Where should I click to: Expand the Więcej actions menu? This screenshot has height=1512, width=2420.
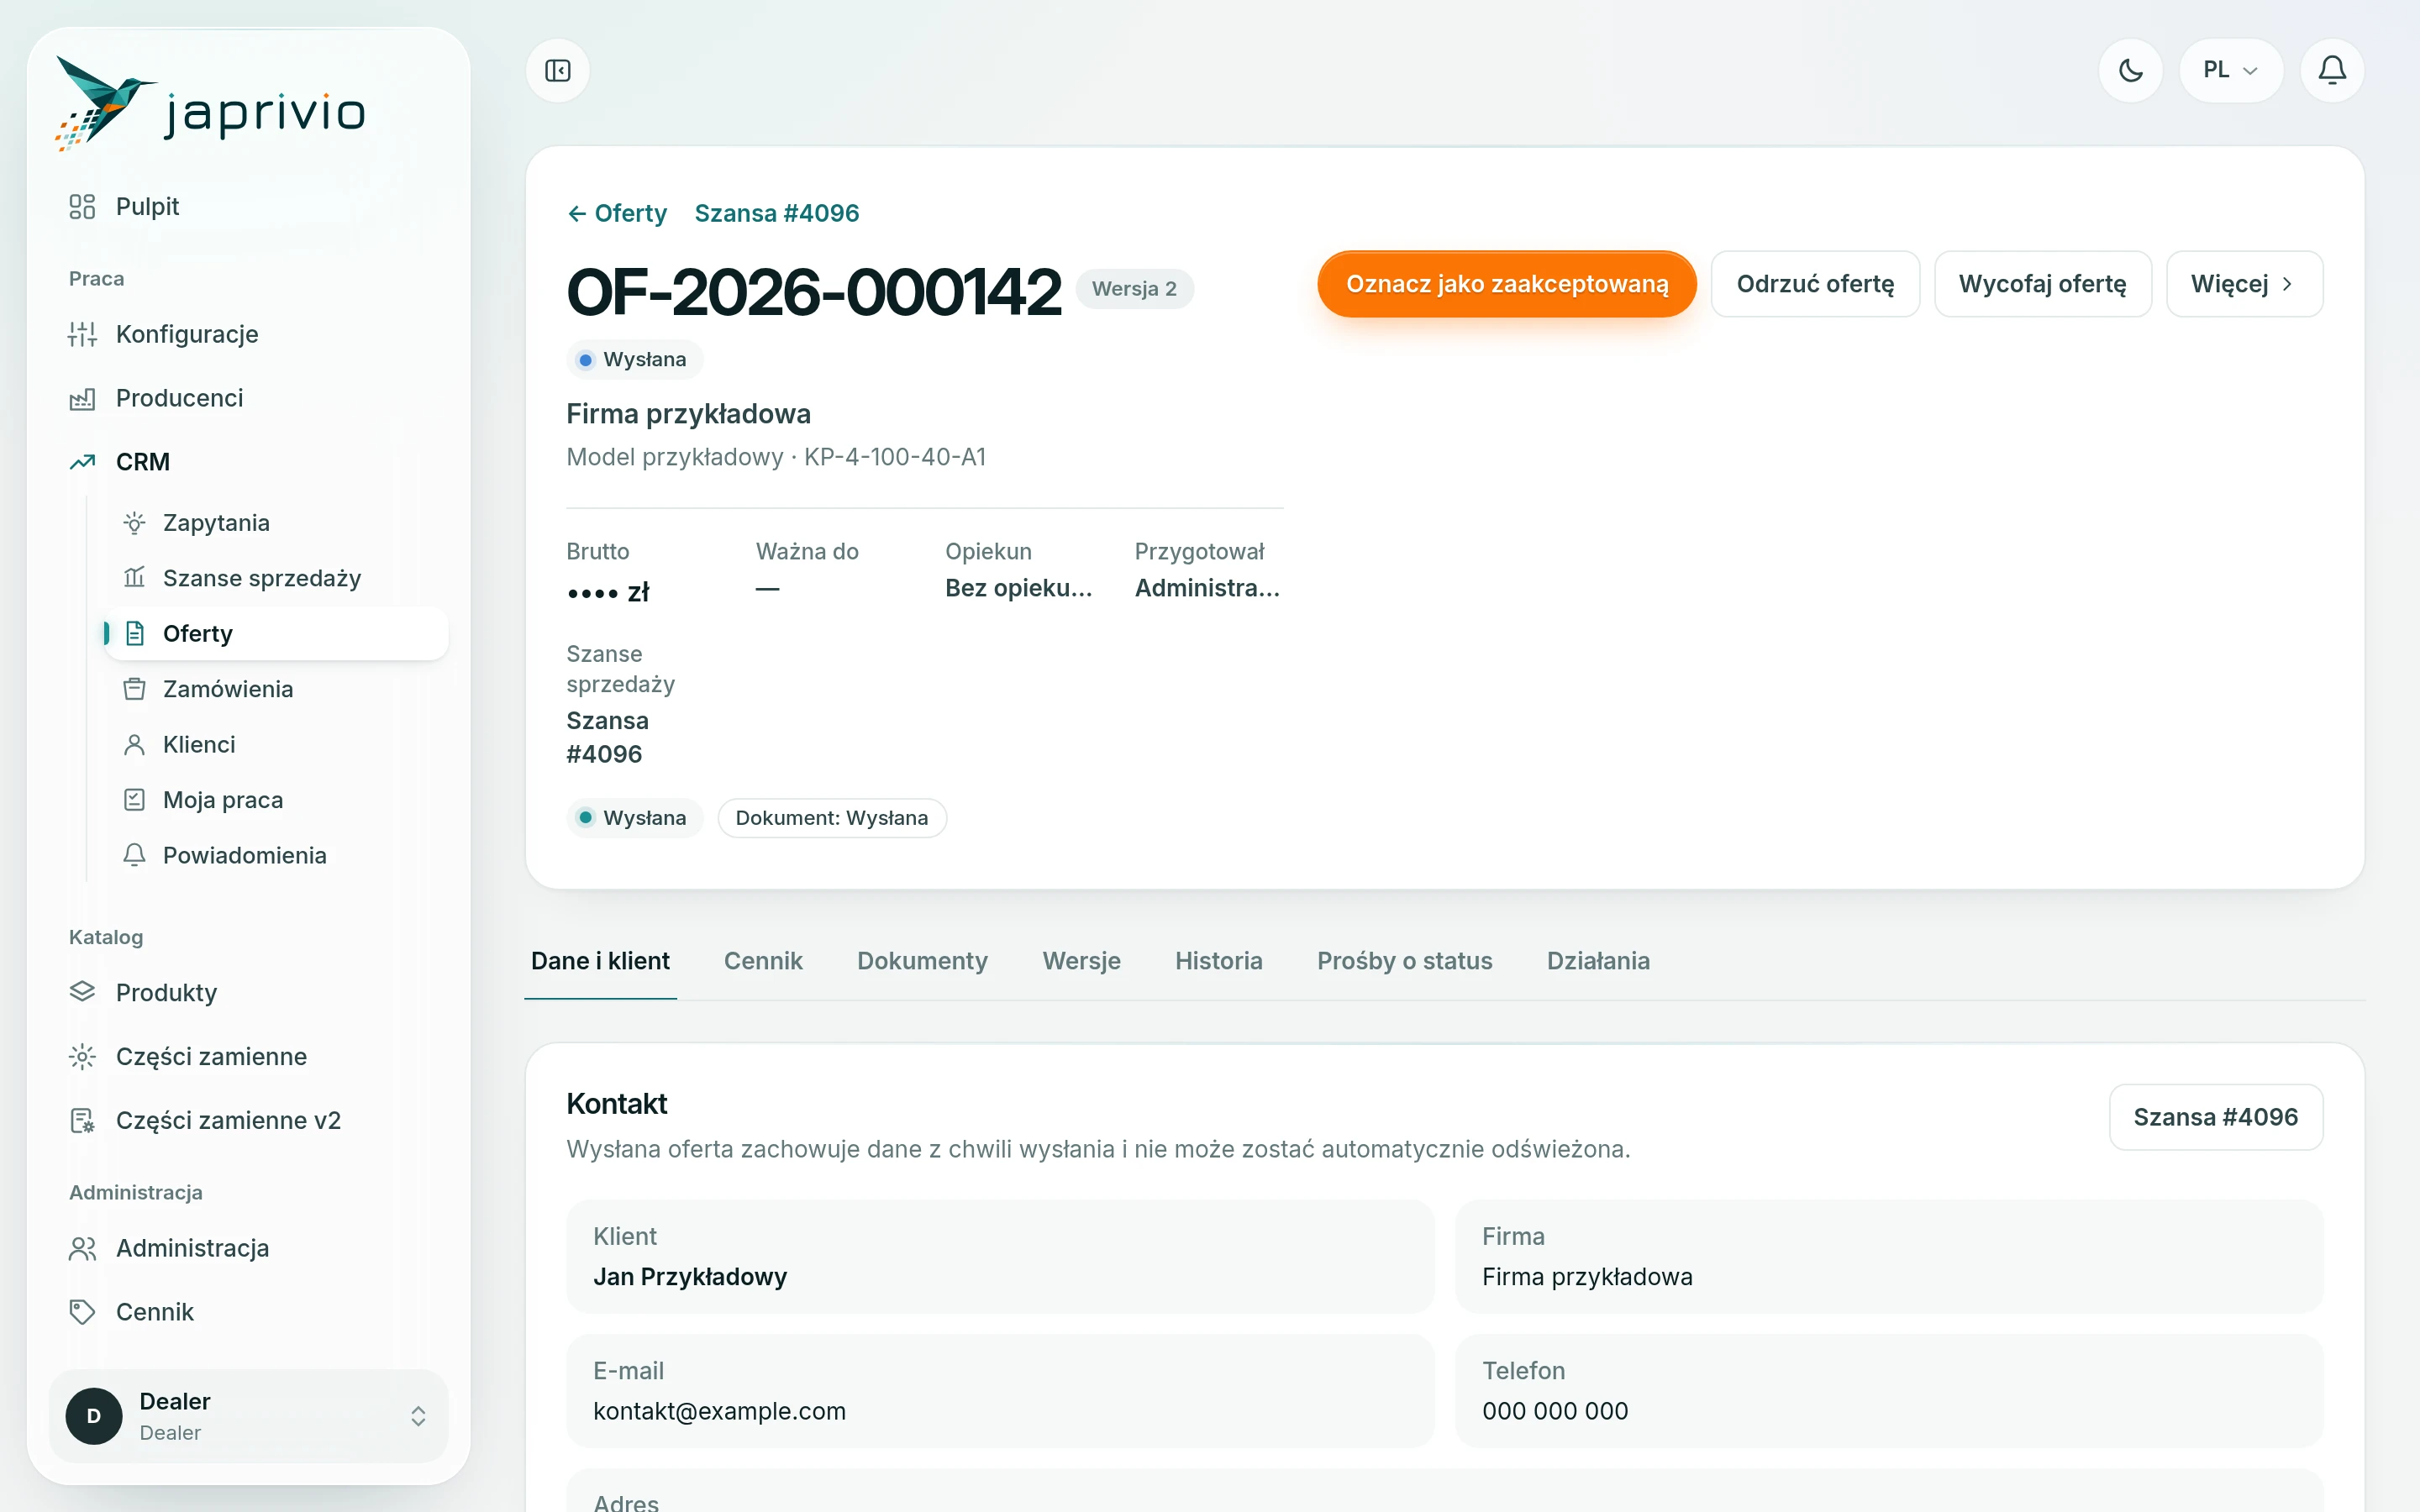(x=2244, y=284)
